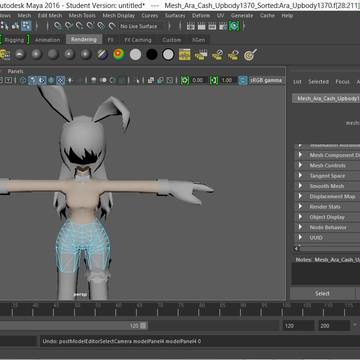The width and height of the screenshot is (360, 360).
Task: Click the No Live Surface field
Action: (x=139, y=26)
